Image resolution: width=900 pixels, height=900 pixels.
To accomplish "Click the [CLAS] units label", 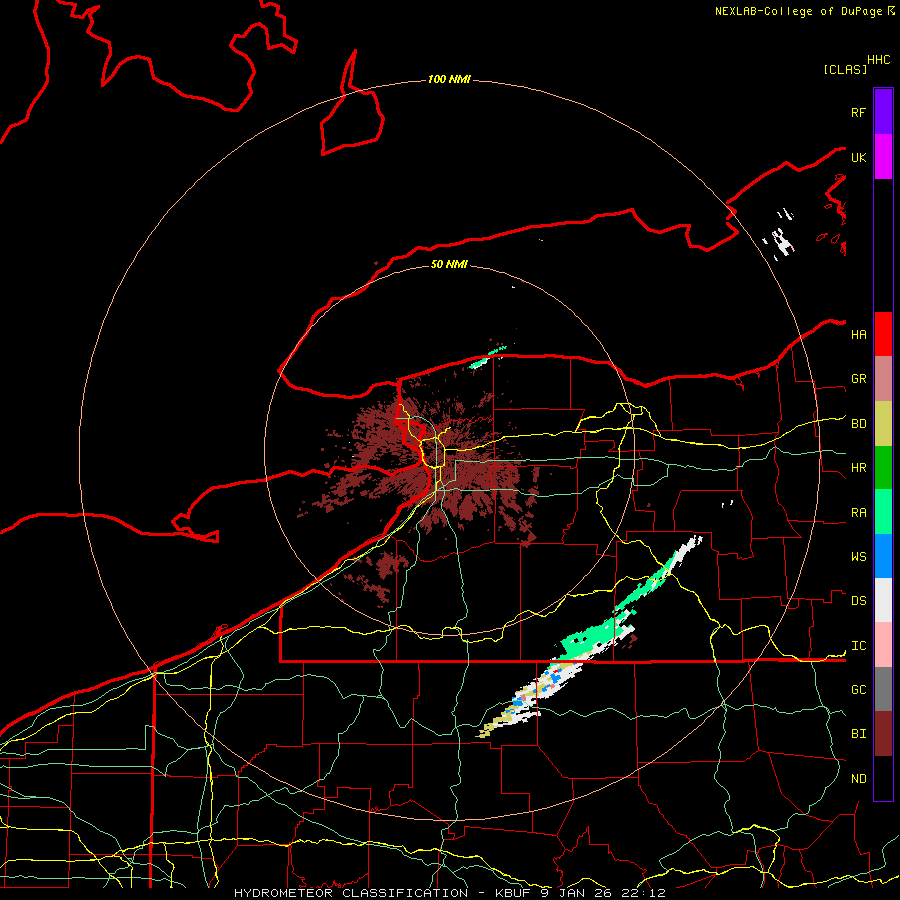I will 845,69.
